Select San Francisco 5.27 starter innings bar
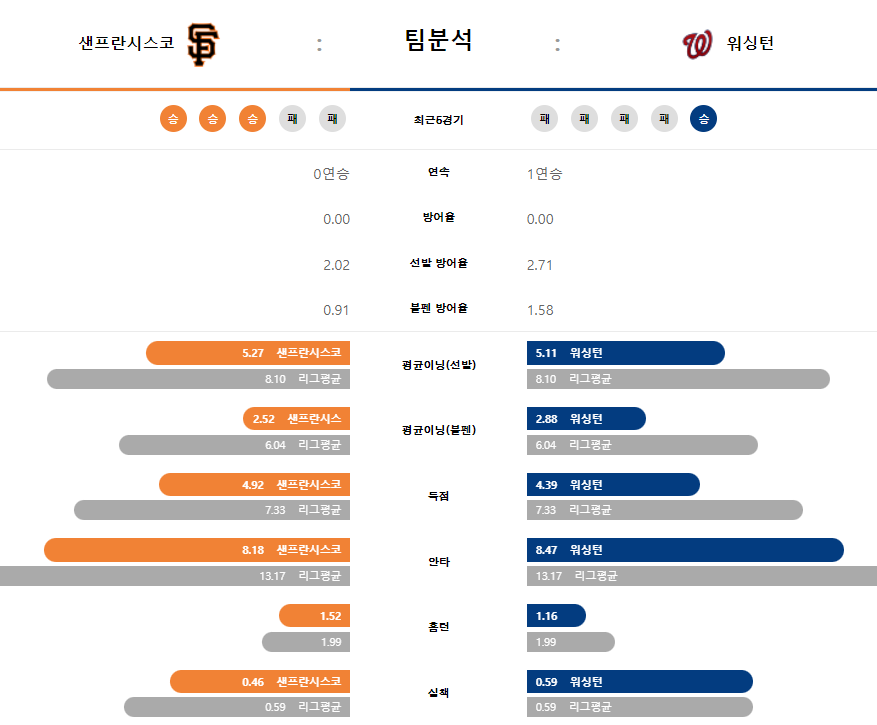This screenshot has height=725, width=877. point(248,353)
